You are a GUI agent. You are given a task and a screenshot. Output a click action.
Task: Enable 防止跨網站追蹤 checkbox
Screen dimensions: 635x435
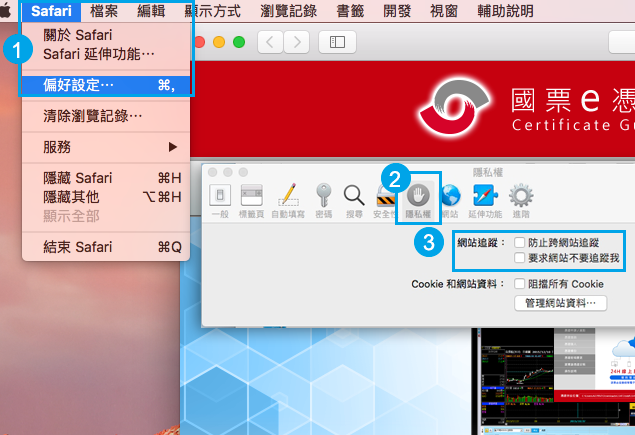(520, 243)
